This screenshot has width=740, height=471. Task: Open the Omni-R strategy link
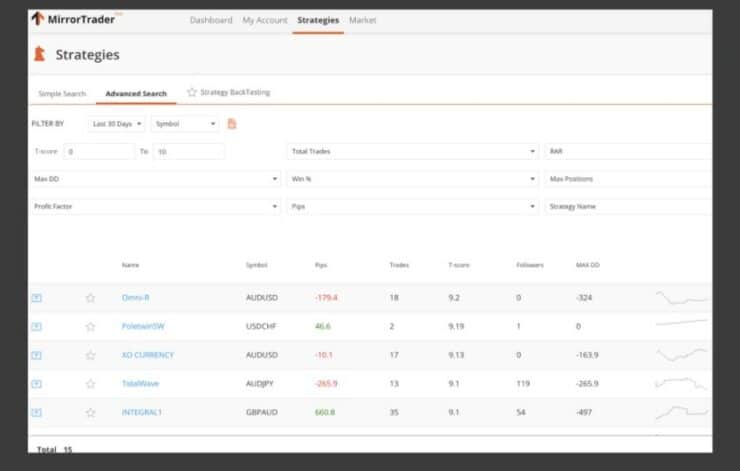coord(135,298)
